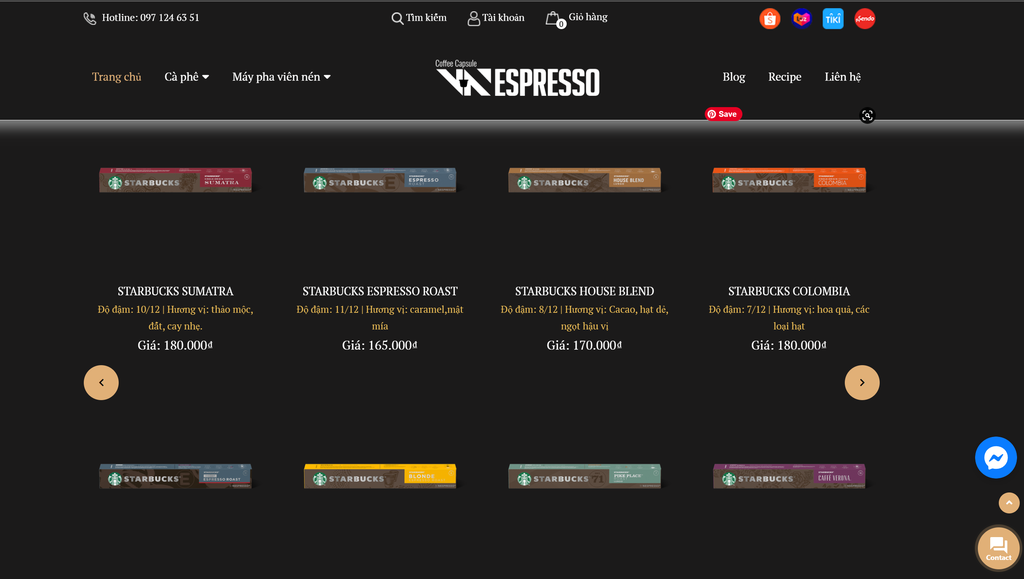Click the STARBUCKS COLOMBIA title
This screenshot has height=579, width=1024.
coord(789,291)
